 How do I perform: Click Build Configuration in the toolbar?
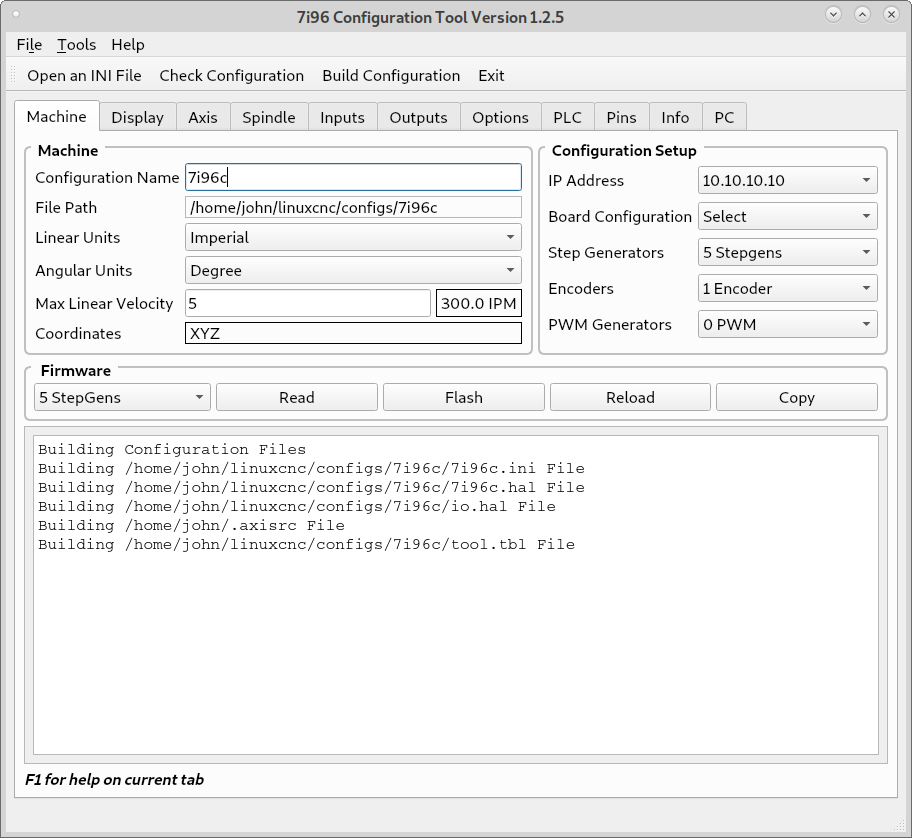tap(391, 76)
